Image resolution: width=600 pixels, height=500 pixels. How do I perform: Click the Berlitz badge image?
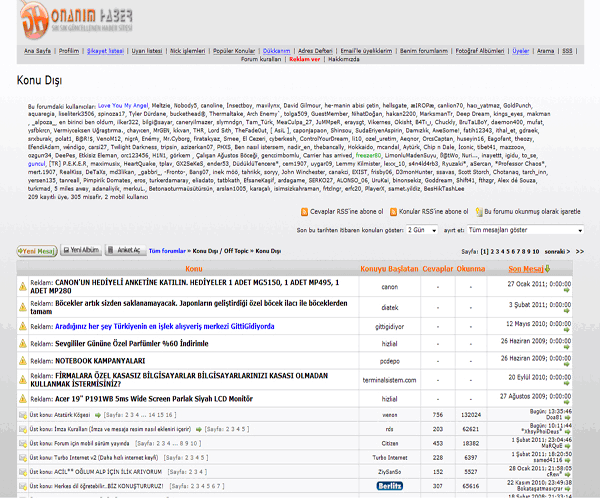pyautogui.click(x=390, y=486)
